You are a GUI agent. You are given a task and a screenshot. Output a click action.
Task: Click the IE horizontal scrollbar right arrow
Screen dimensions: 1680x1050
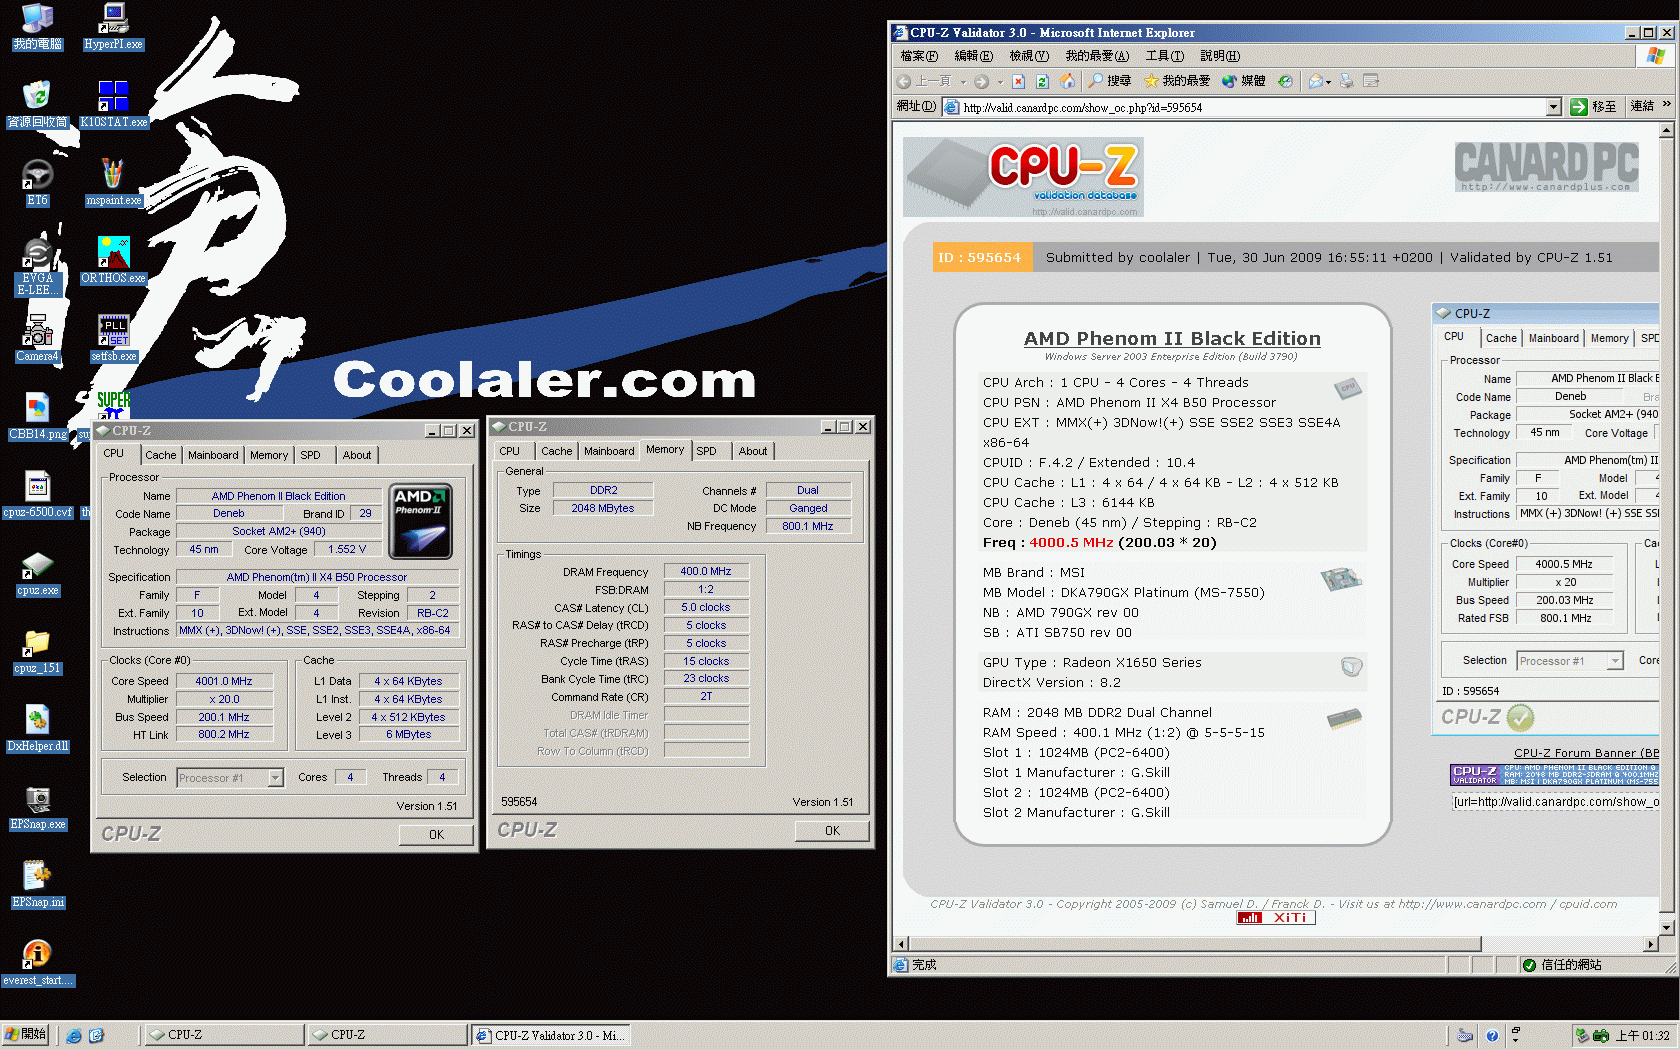click(1650, 944)
